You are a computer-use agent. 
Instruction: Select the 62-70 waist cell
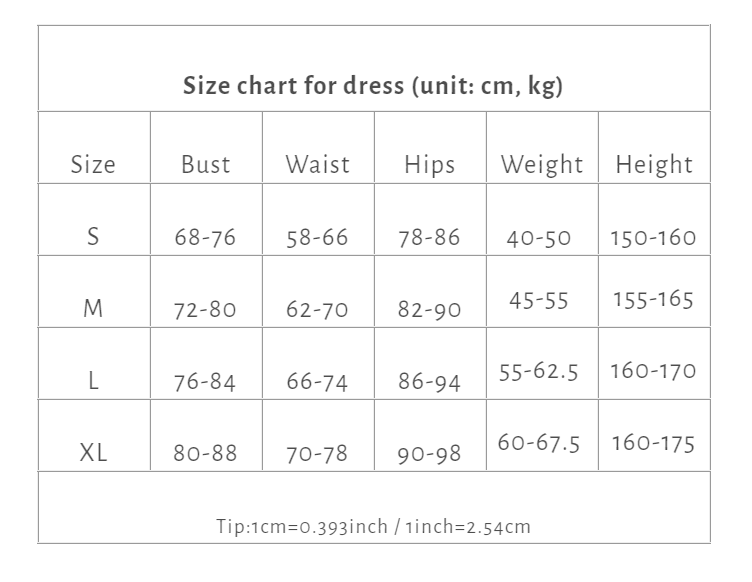317,310
